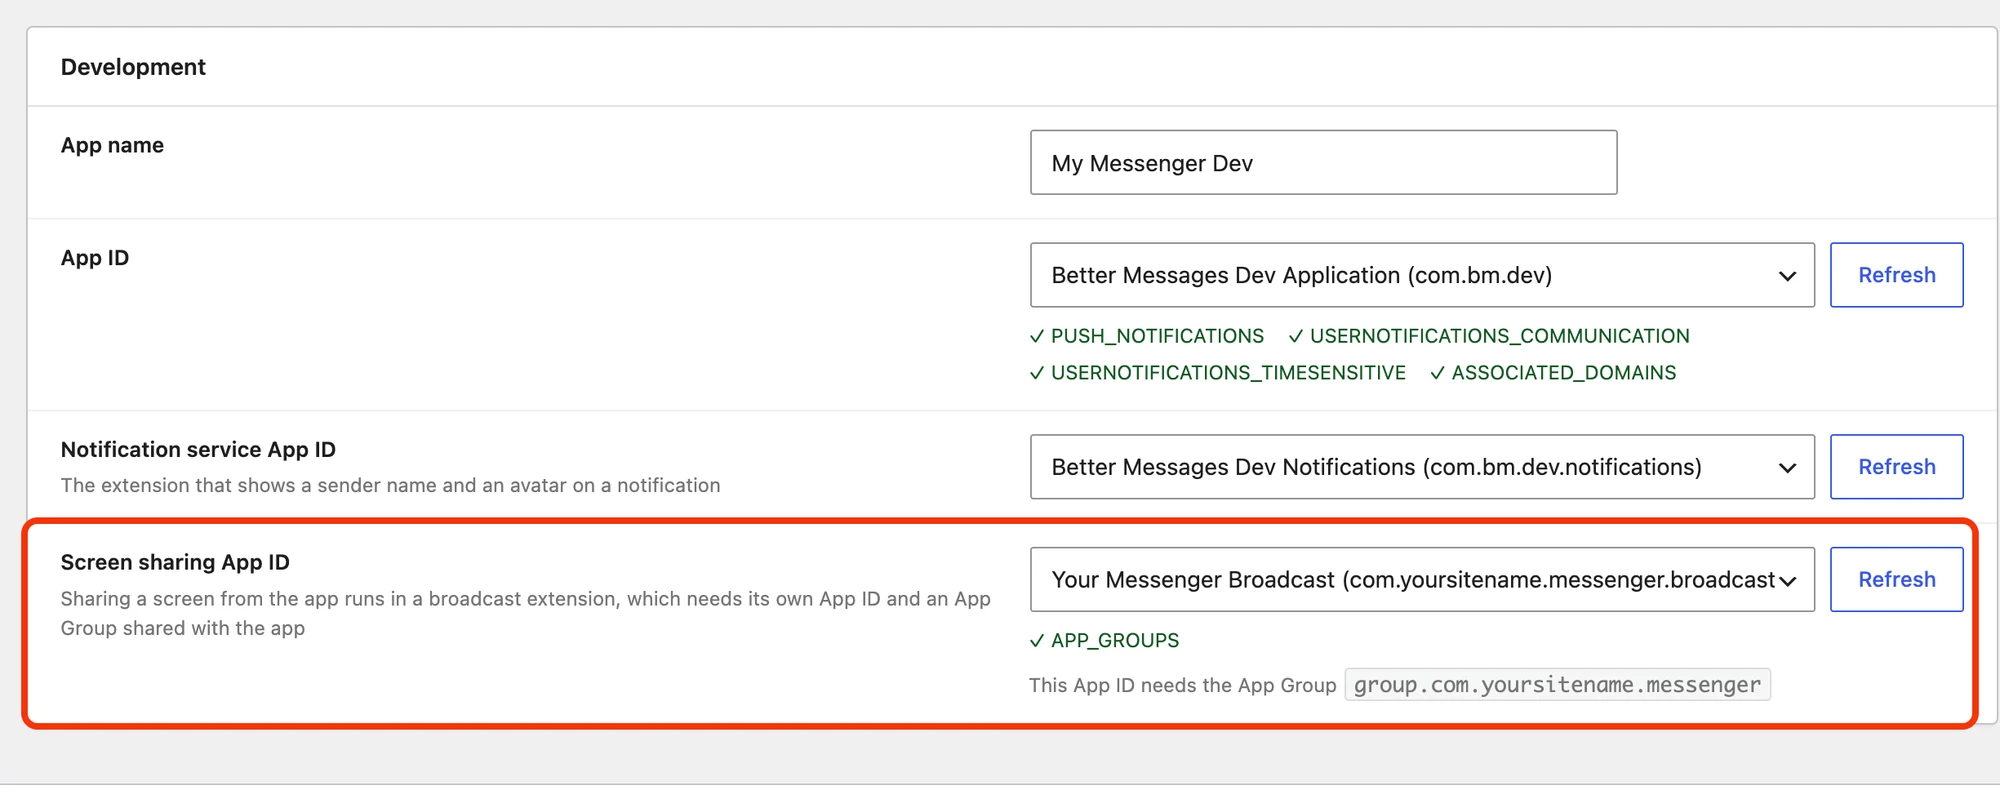Click the App name input field
The image size is (2000, 785).
[1323, 162]
